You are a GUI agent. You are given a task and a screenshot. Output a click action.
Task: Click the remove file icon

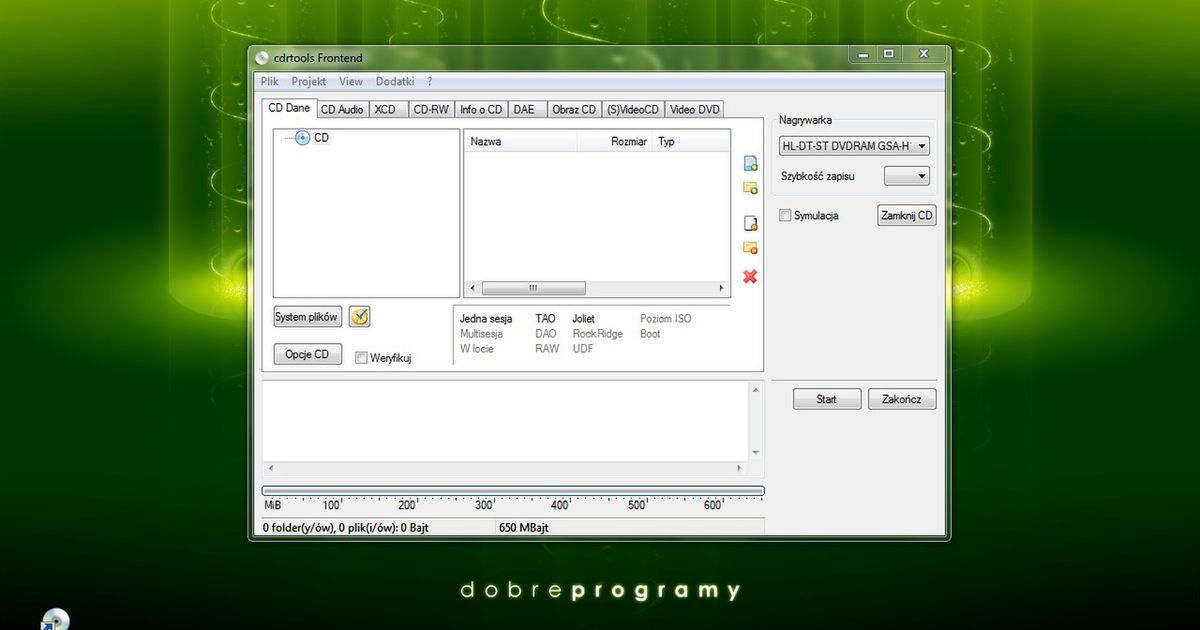click(750, 222)
